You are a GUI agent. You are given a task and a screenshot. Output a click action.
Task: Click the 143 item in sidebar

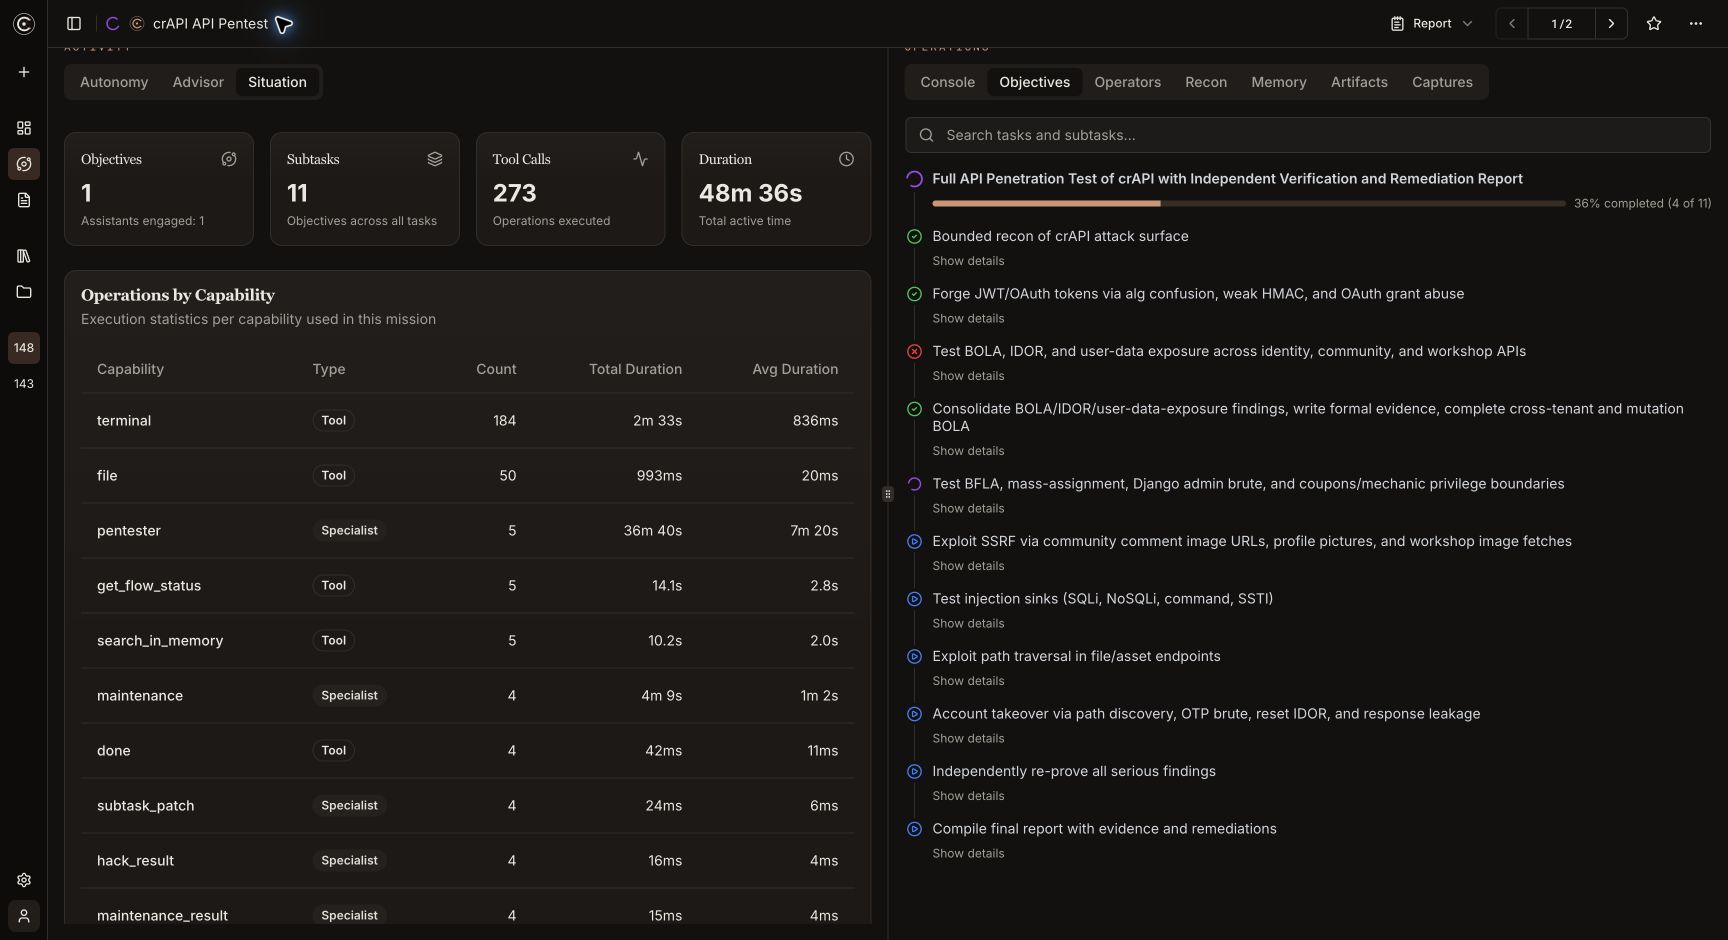coord(24,384)
